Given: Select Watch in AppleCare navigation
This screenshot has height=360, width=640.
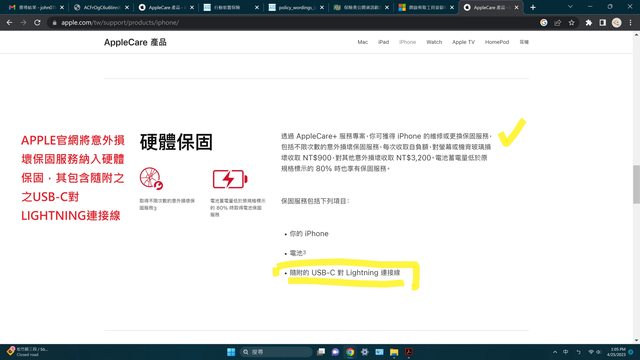Looking at the screenshot, I should (x=434, y=42).
